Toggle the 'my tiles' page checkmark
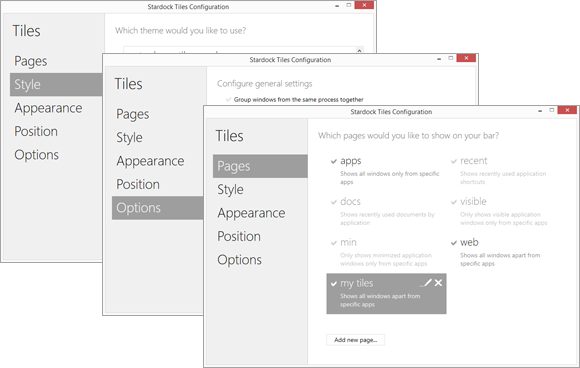This screenshot has width=580, height=368. (334, 284)
